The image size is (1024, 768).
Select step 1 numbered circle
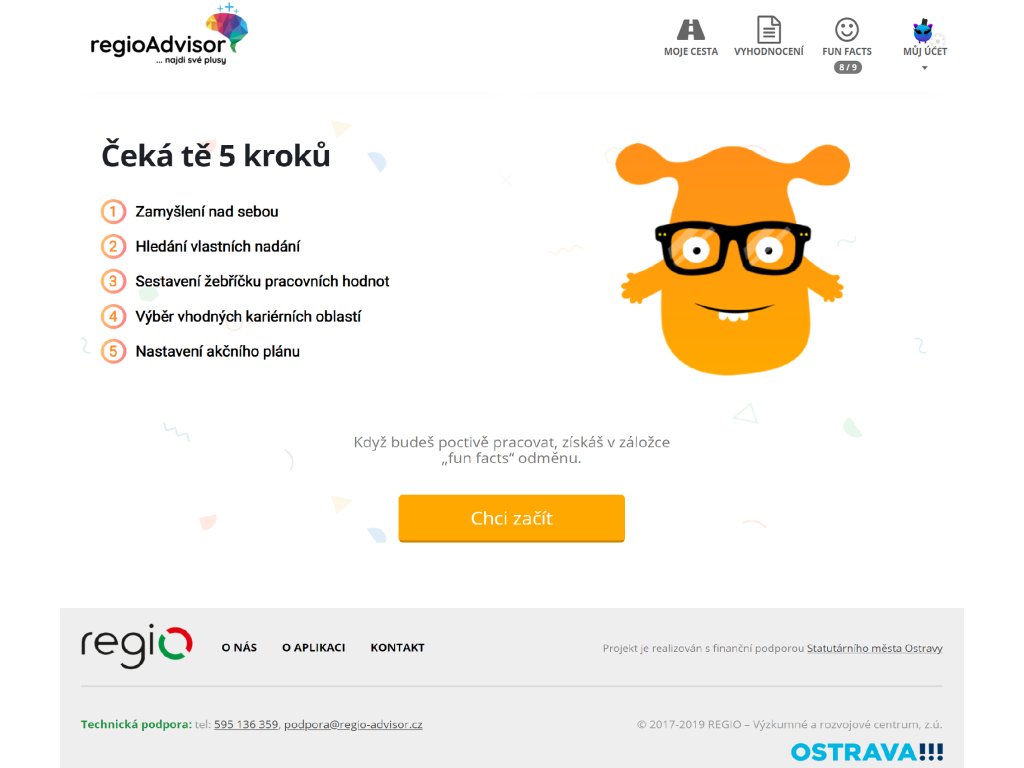point(113,212)
